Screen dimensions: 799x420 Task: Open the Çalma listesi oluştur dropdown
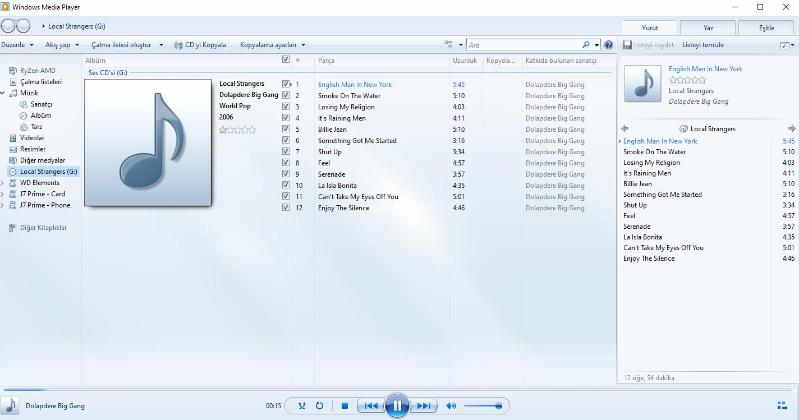127,45
